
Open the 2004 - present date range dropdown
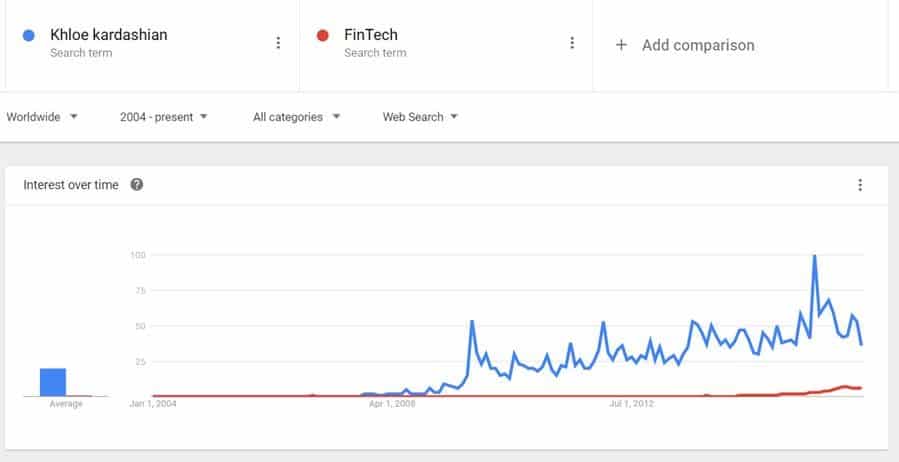click(163, 117)
